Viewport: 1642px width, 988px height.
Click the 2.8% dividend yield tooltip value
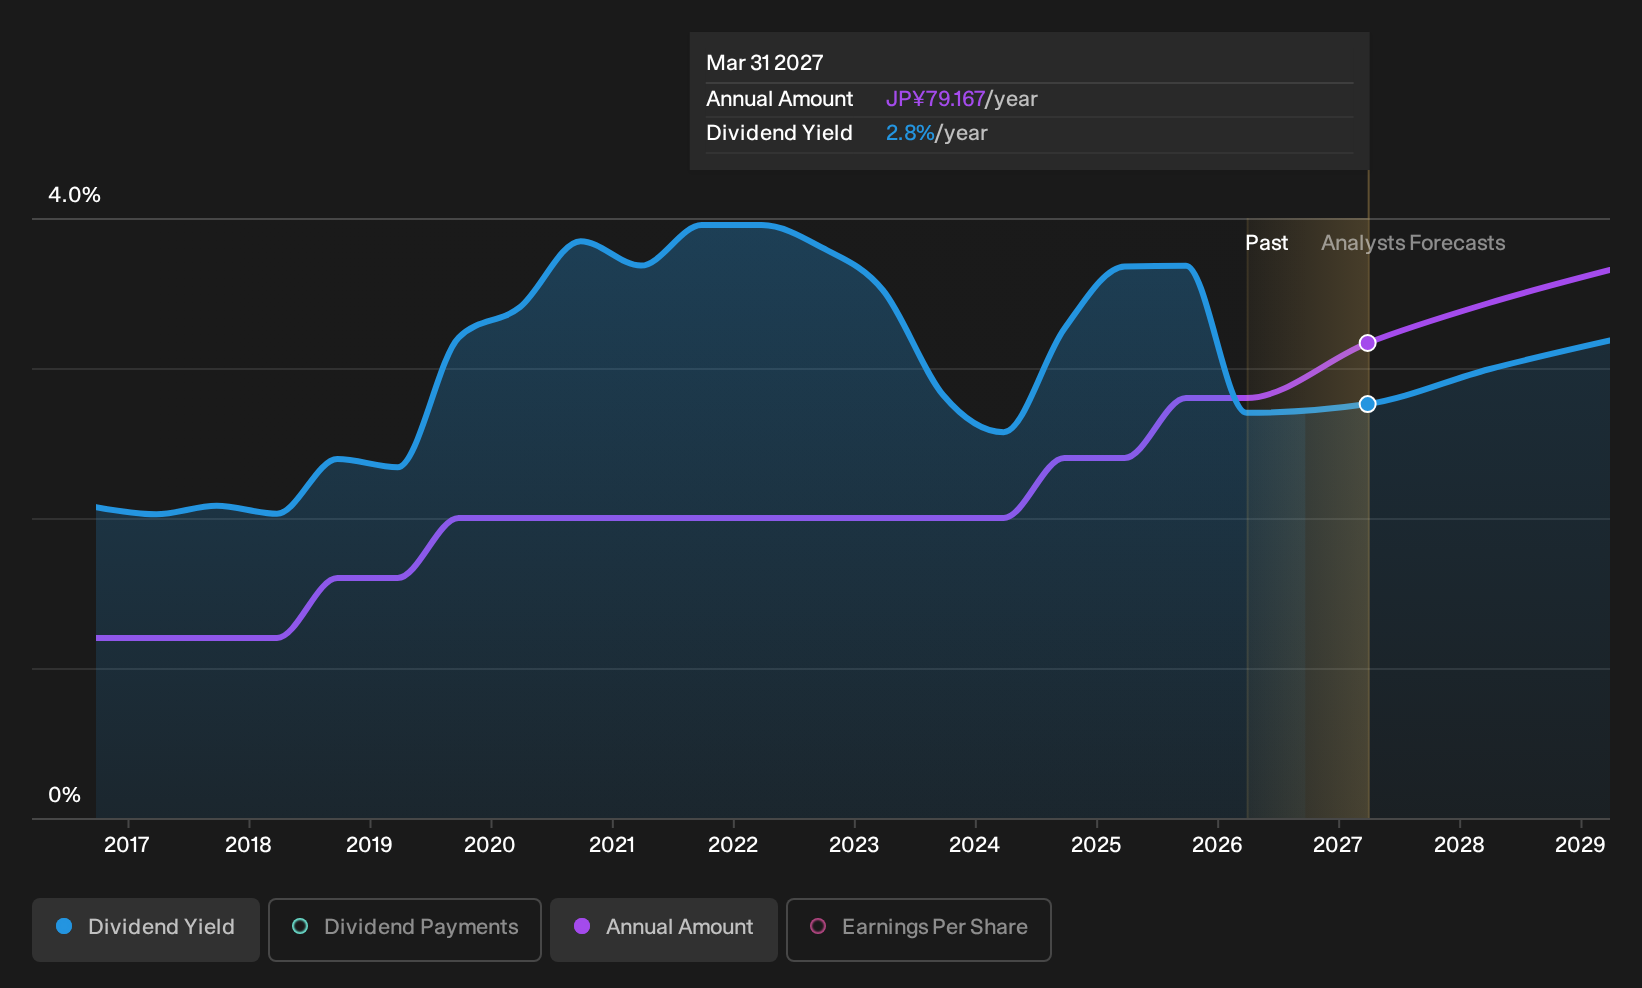click(910, 133)
